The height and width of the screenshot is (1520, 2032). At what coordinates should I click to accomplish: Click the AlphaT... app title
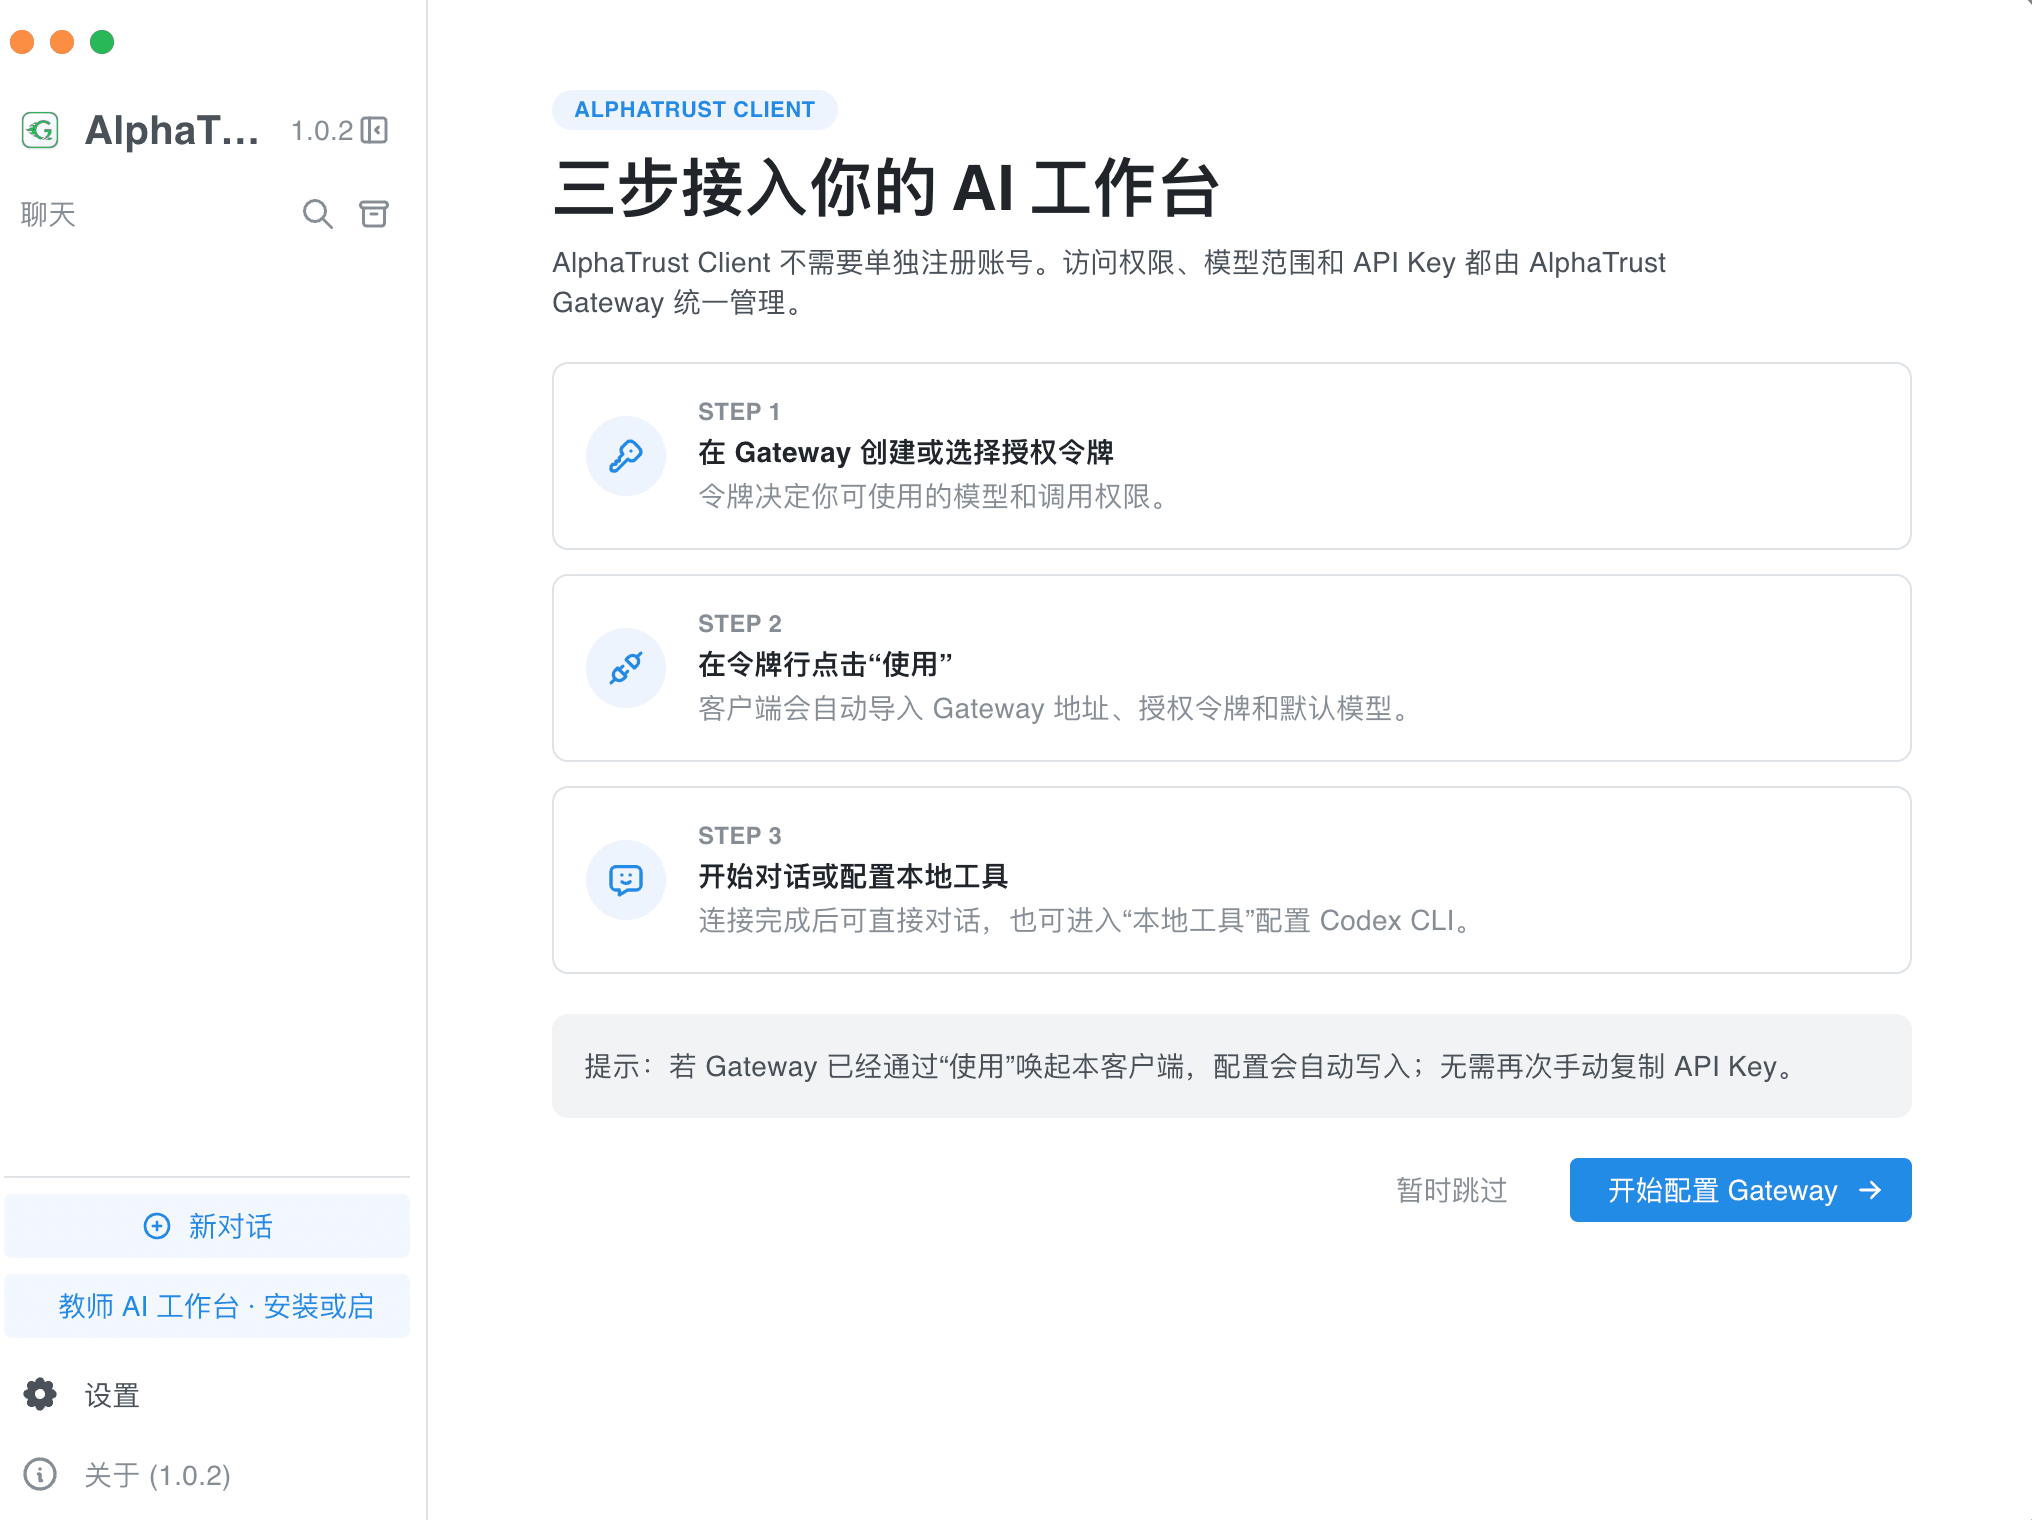[x=172, y=130]
